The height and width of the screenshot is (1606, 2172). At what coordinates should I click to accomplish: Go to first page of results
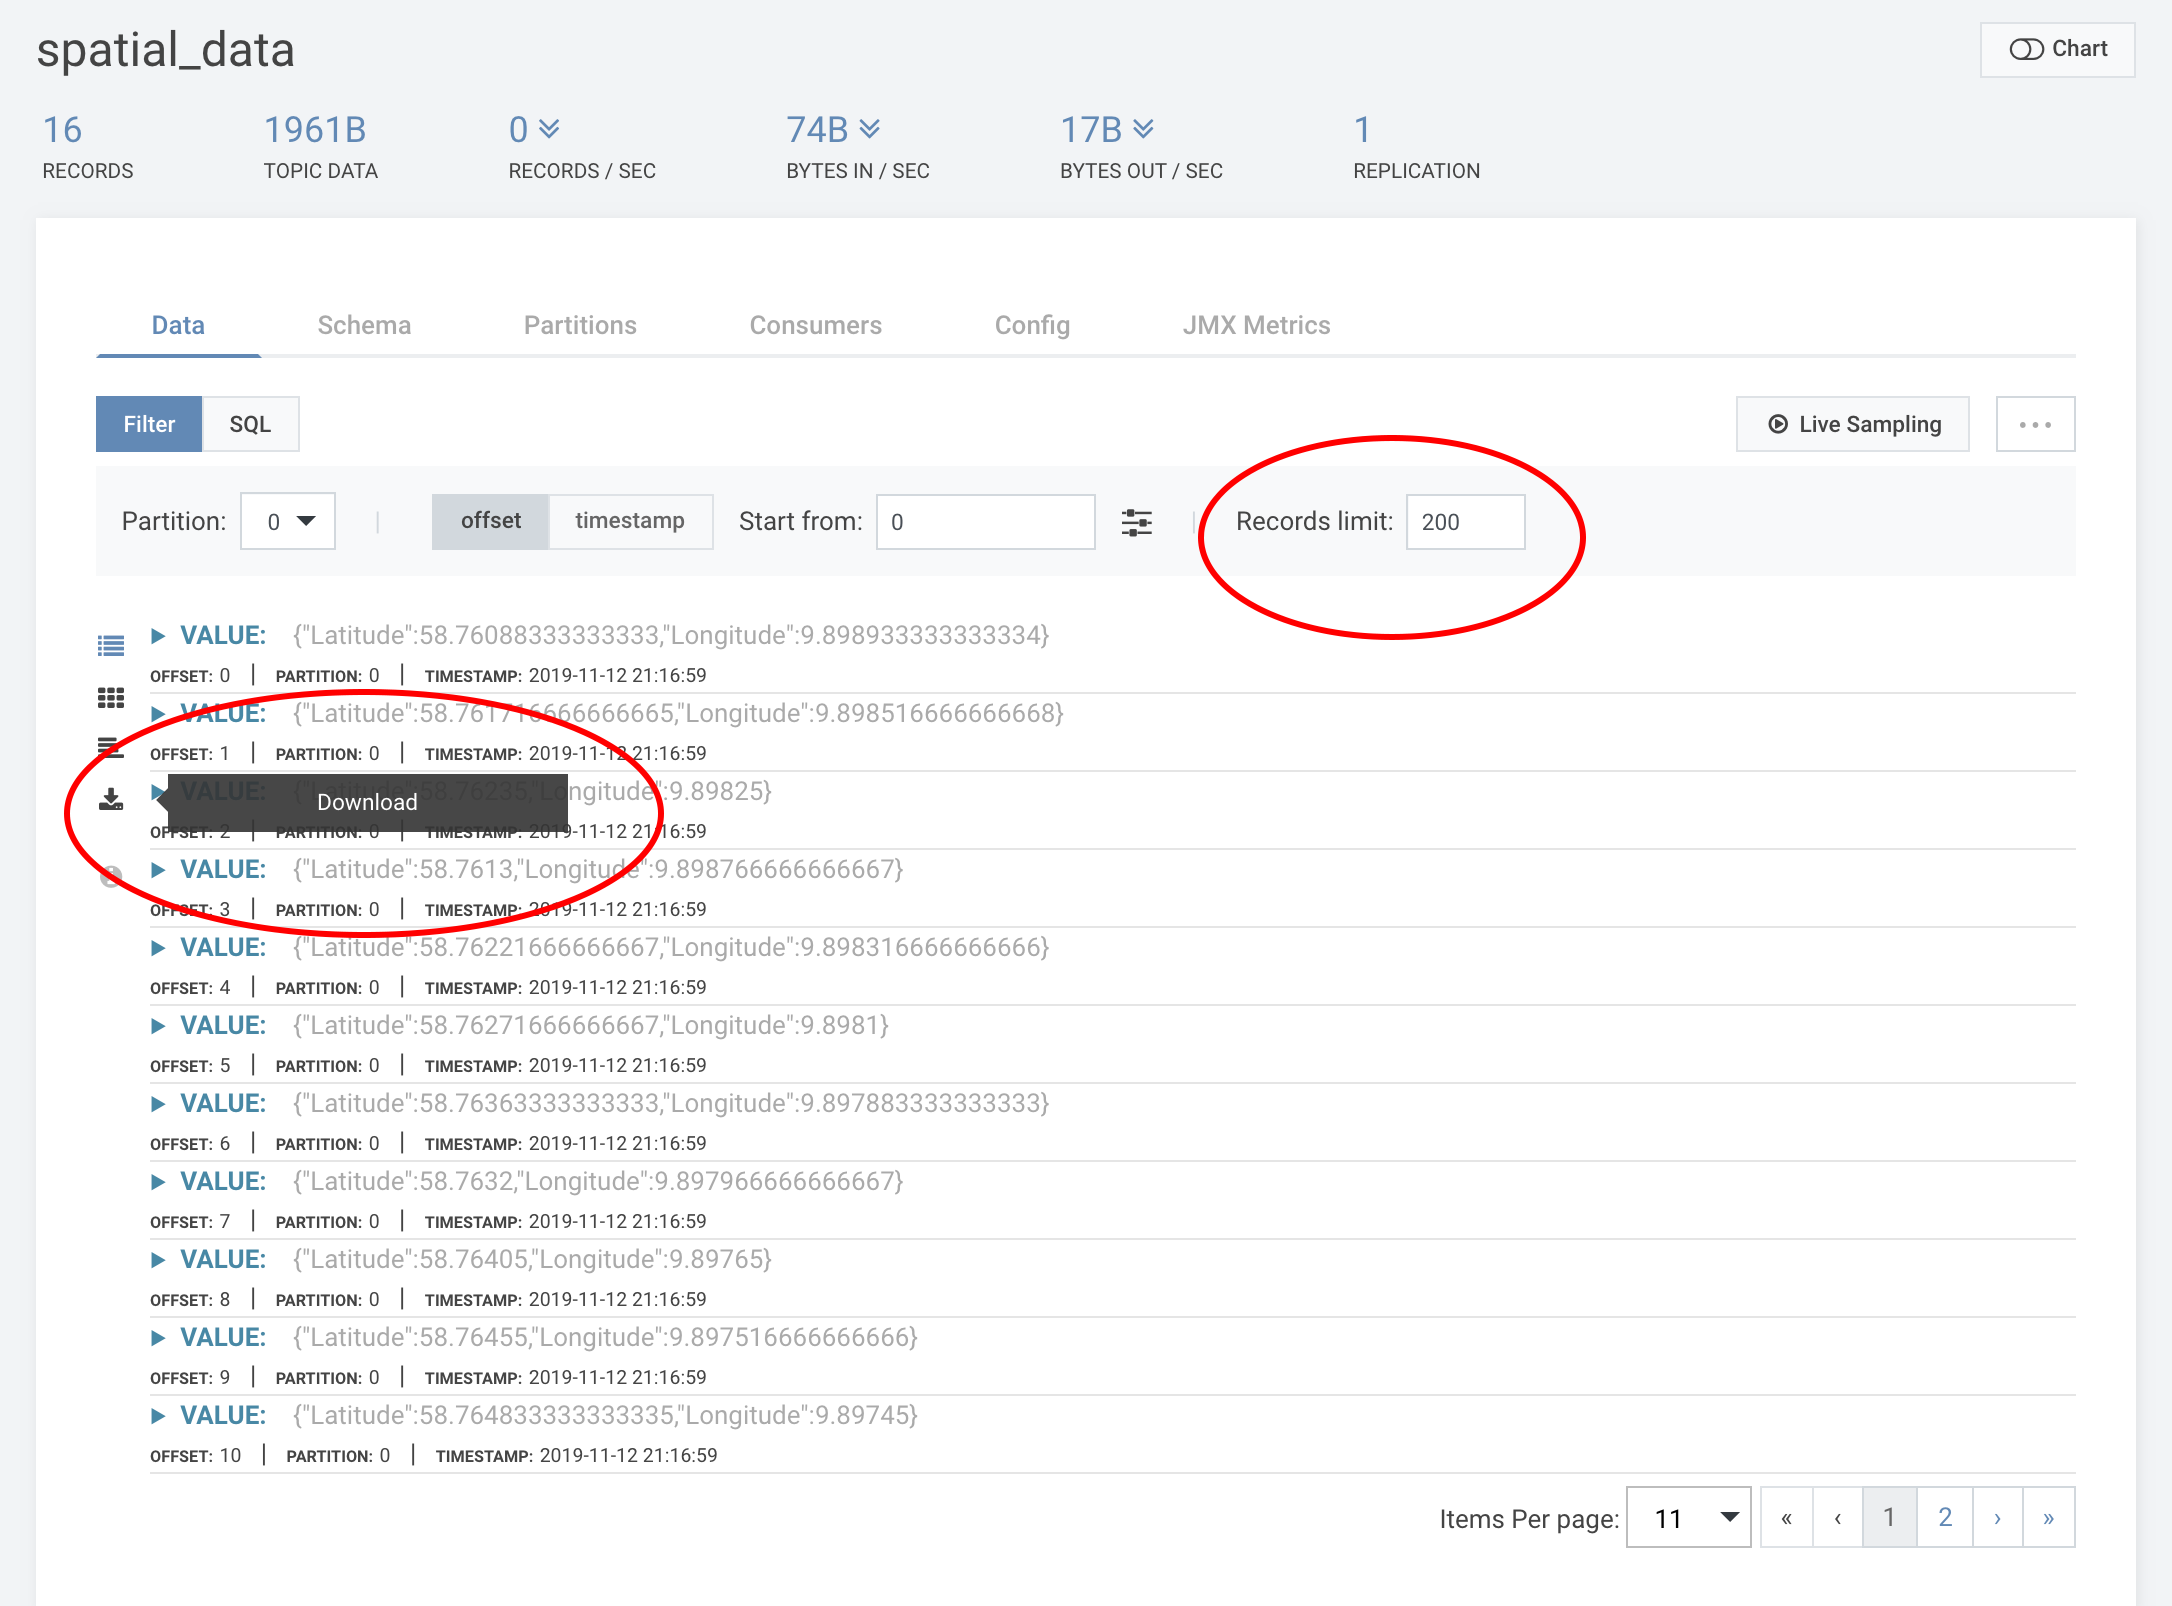(1787, 1518)
